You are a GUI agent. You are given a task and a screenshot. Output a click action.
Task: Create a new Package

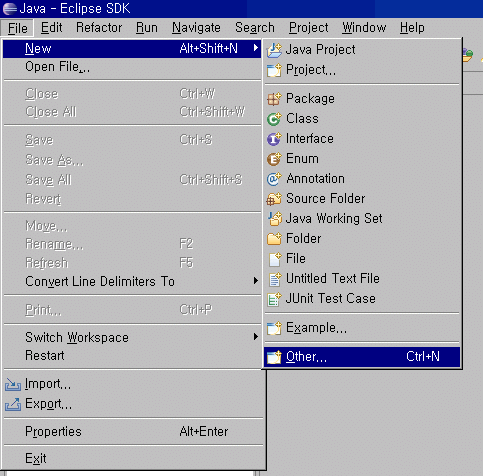click(x=362, y=99)
